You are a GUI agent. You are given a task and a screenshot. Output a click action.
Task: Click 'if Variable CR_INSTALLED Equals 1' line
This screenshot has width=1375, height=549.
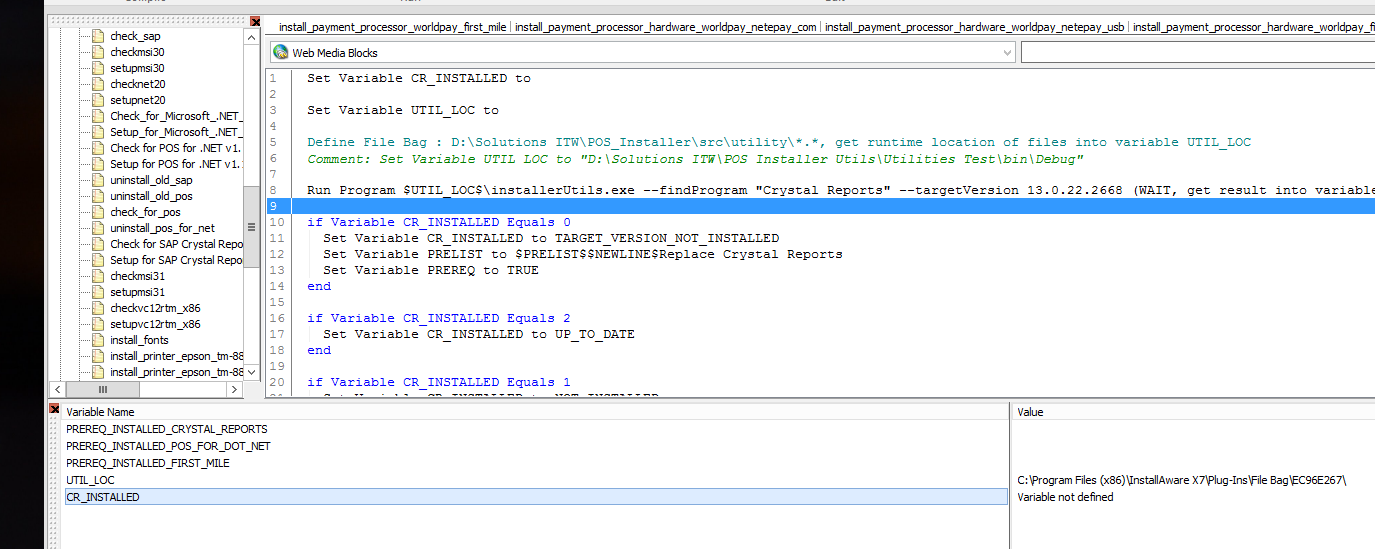click(439, 382)
